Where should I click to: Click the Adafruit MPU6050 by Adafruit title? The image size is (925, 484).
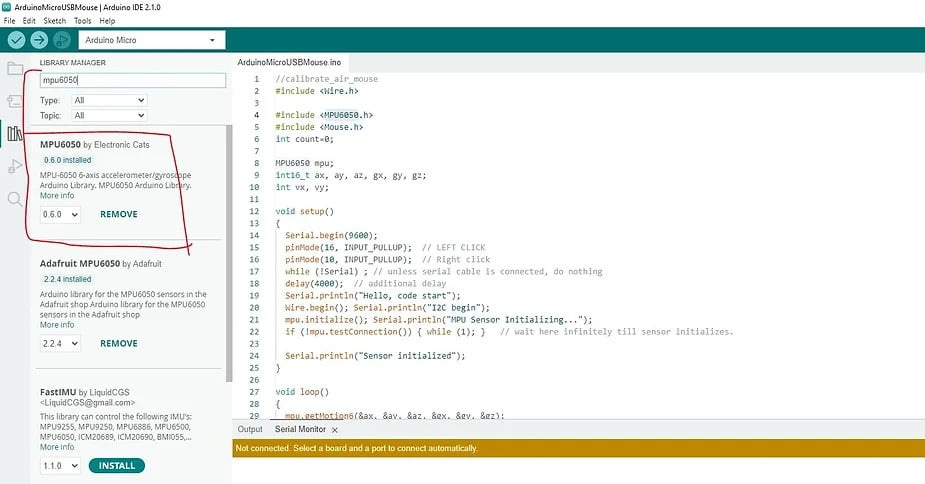pos(100,263)
